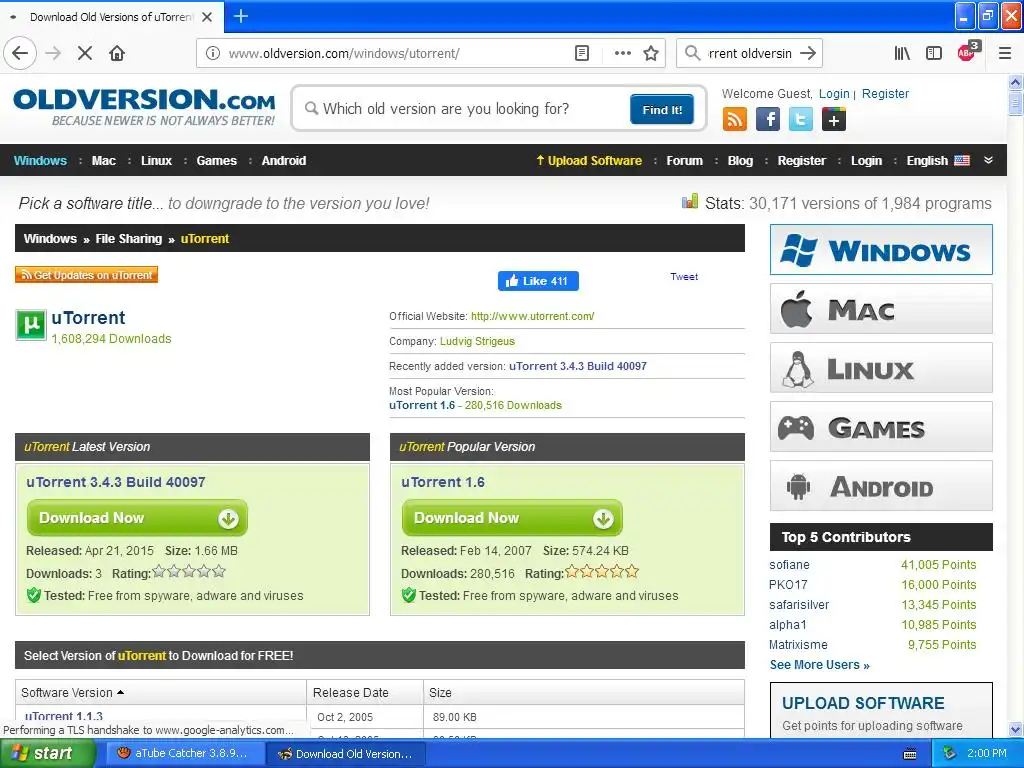
Task: Download Now for uTorrent 3.4.3 Build 40097
Action: 137,518
